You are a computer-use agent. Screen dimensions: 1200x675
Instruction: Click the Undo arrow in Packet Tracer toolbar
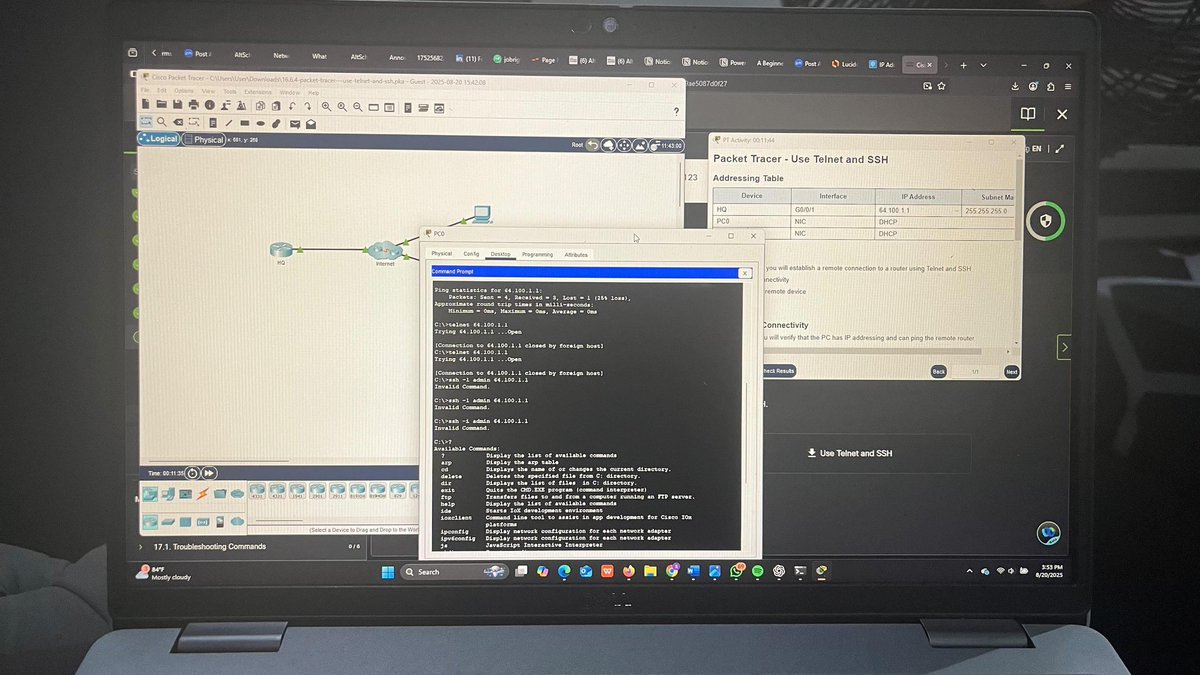(292, 105)
